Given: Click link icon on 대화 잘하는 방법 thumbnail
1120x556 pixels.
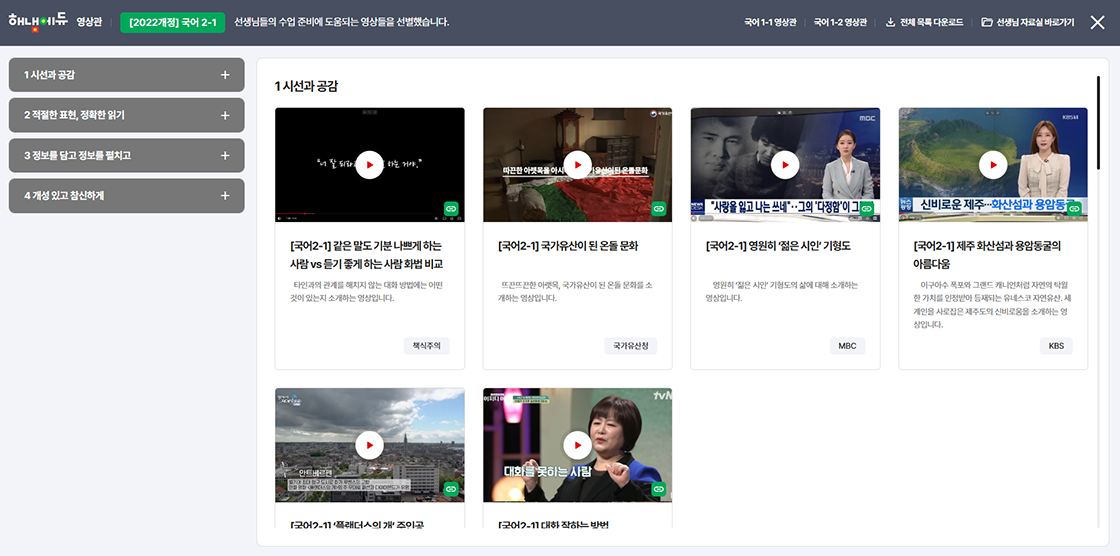Looking at the screenshot, I should tap(659, 489).
